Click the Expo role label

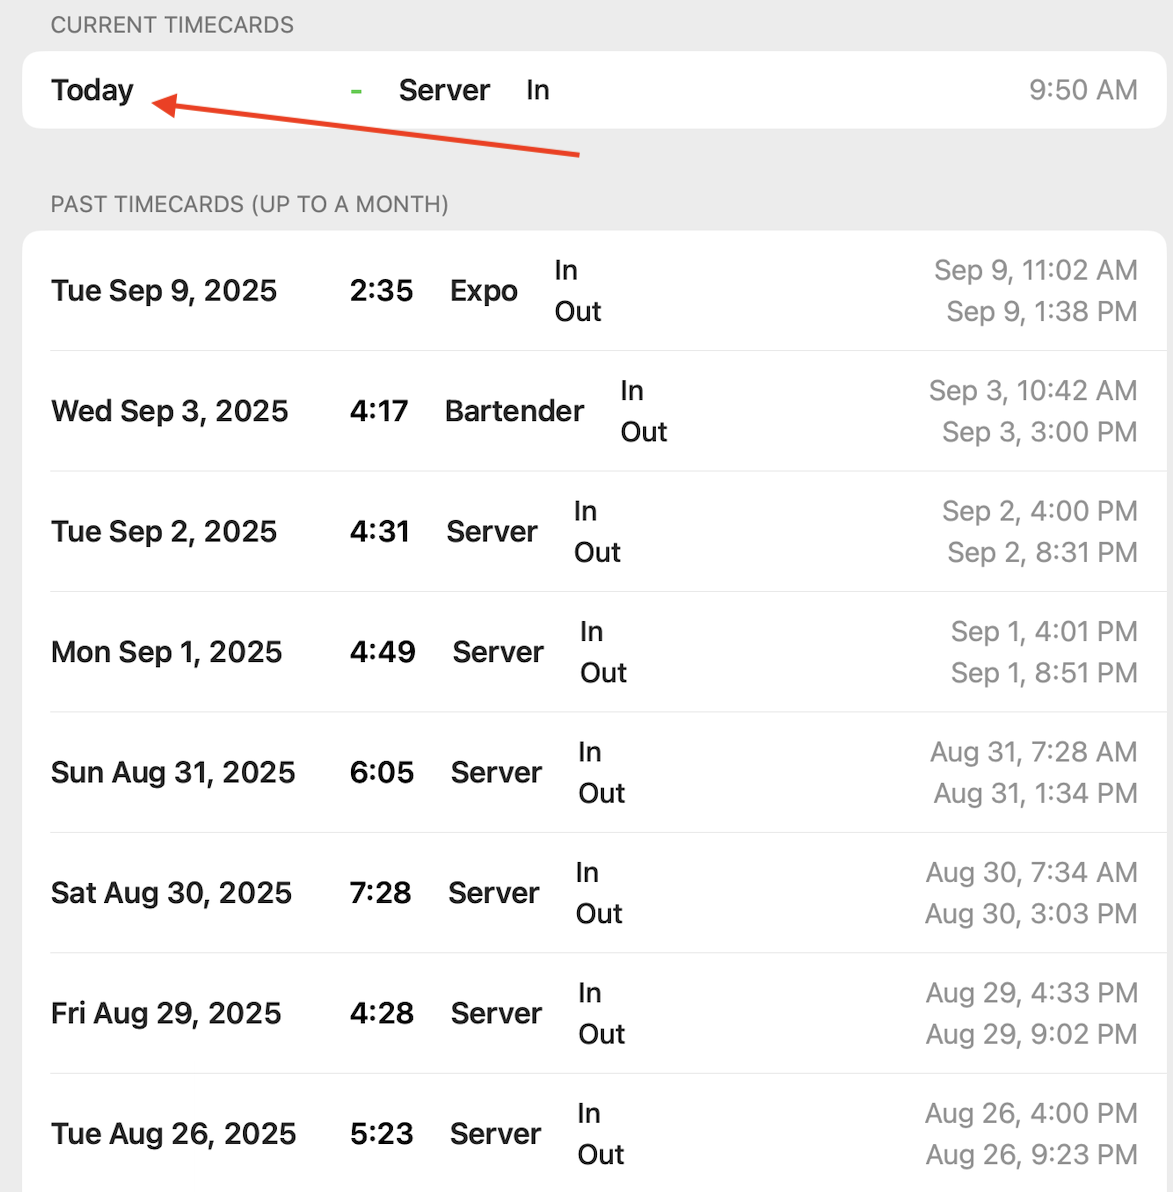483,291
